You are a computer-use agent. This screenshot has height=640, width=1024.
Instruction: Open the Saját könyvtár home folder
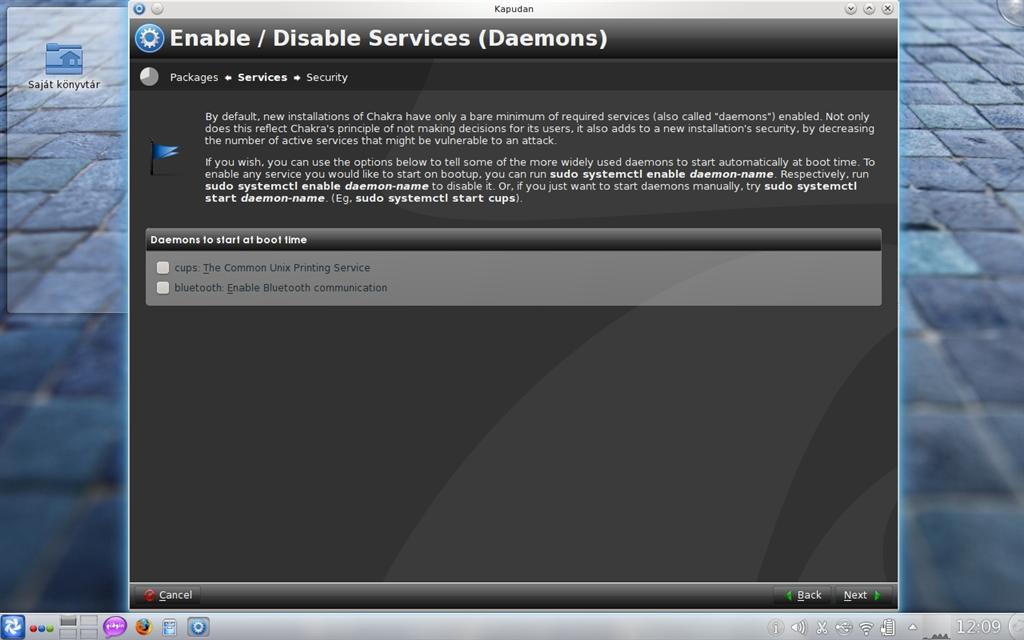(x=64, y=66)
